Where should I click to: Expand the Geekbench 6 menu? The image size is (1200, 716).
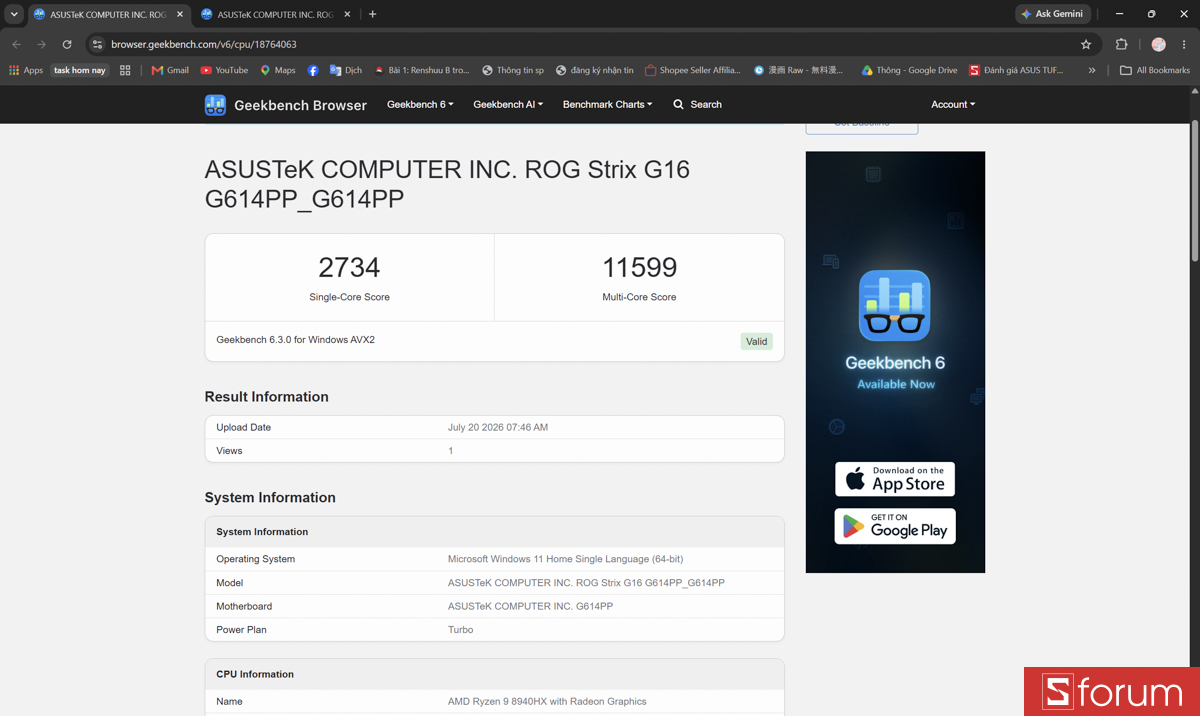click(420, 104)
